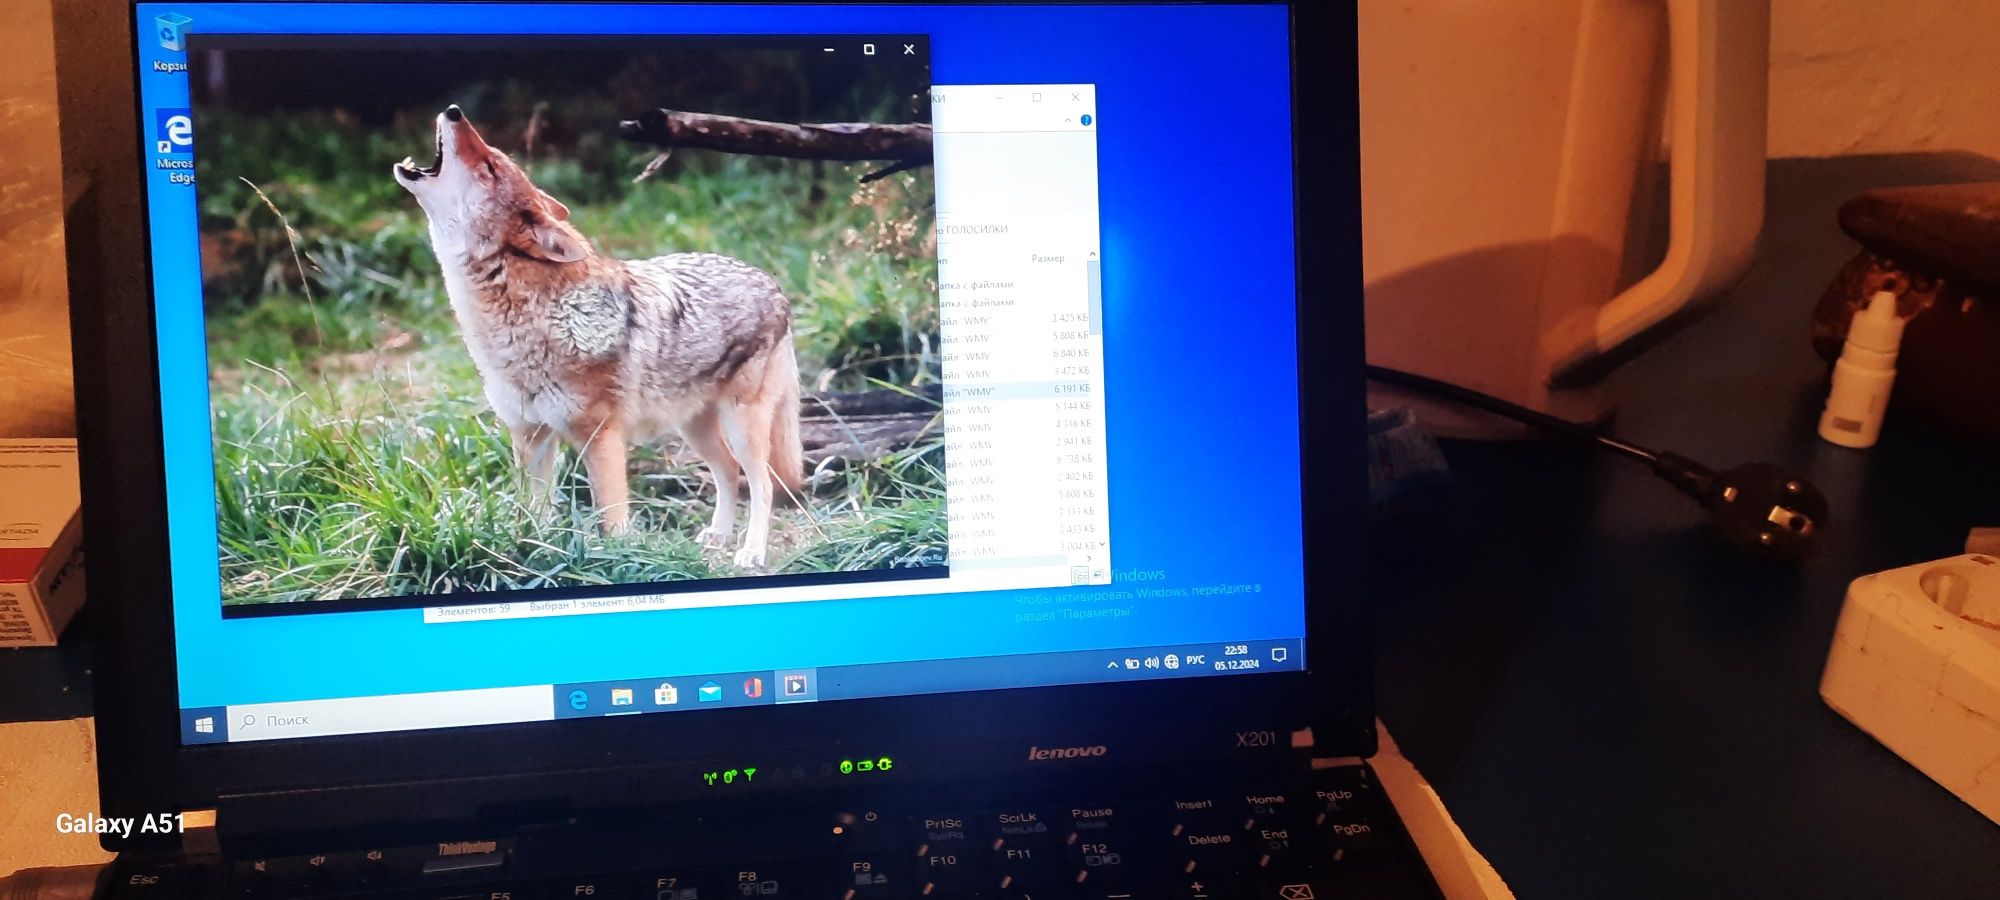The width and height of the screenshot is (2000, 900).
Task: Close the coyote video player window
Action: (909, 49)
